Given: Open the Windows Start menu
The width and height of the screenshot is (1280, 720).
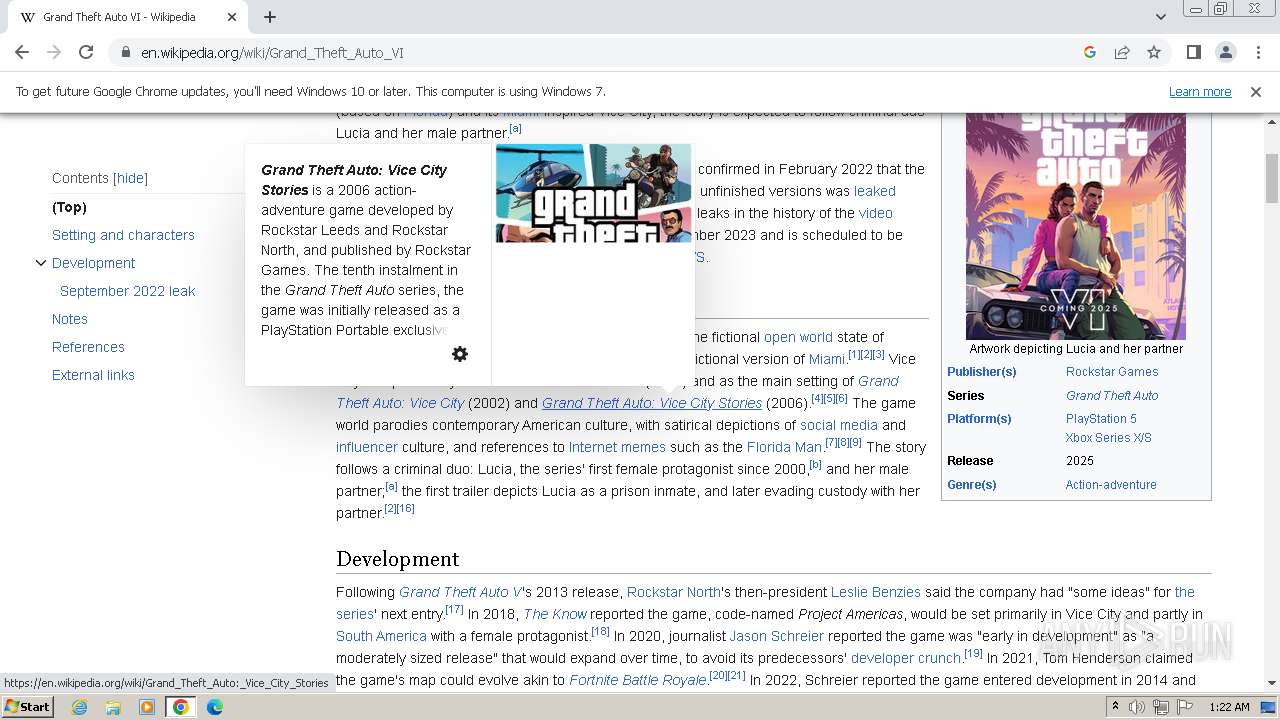Looking at the screenshot, I should coord(28,706).
